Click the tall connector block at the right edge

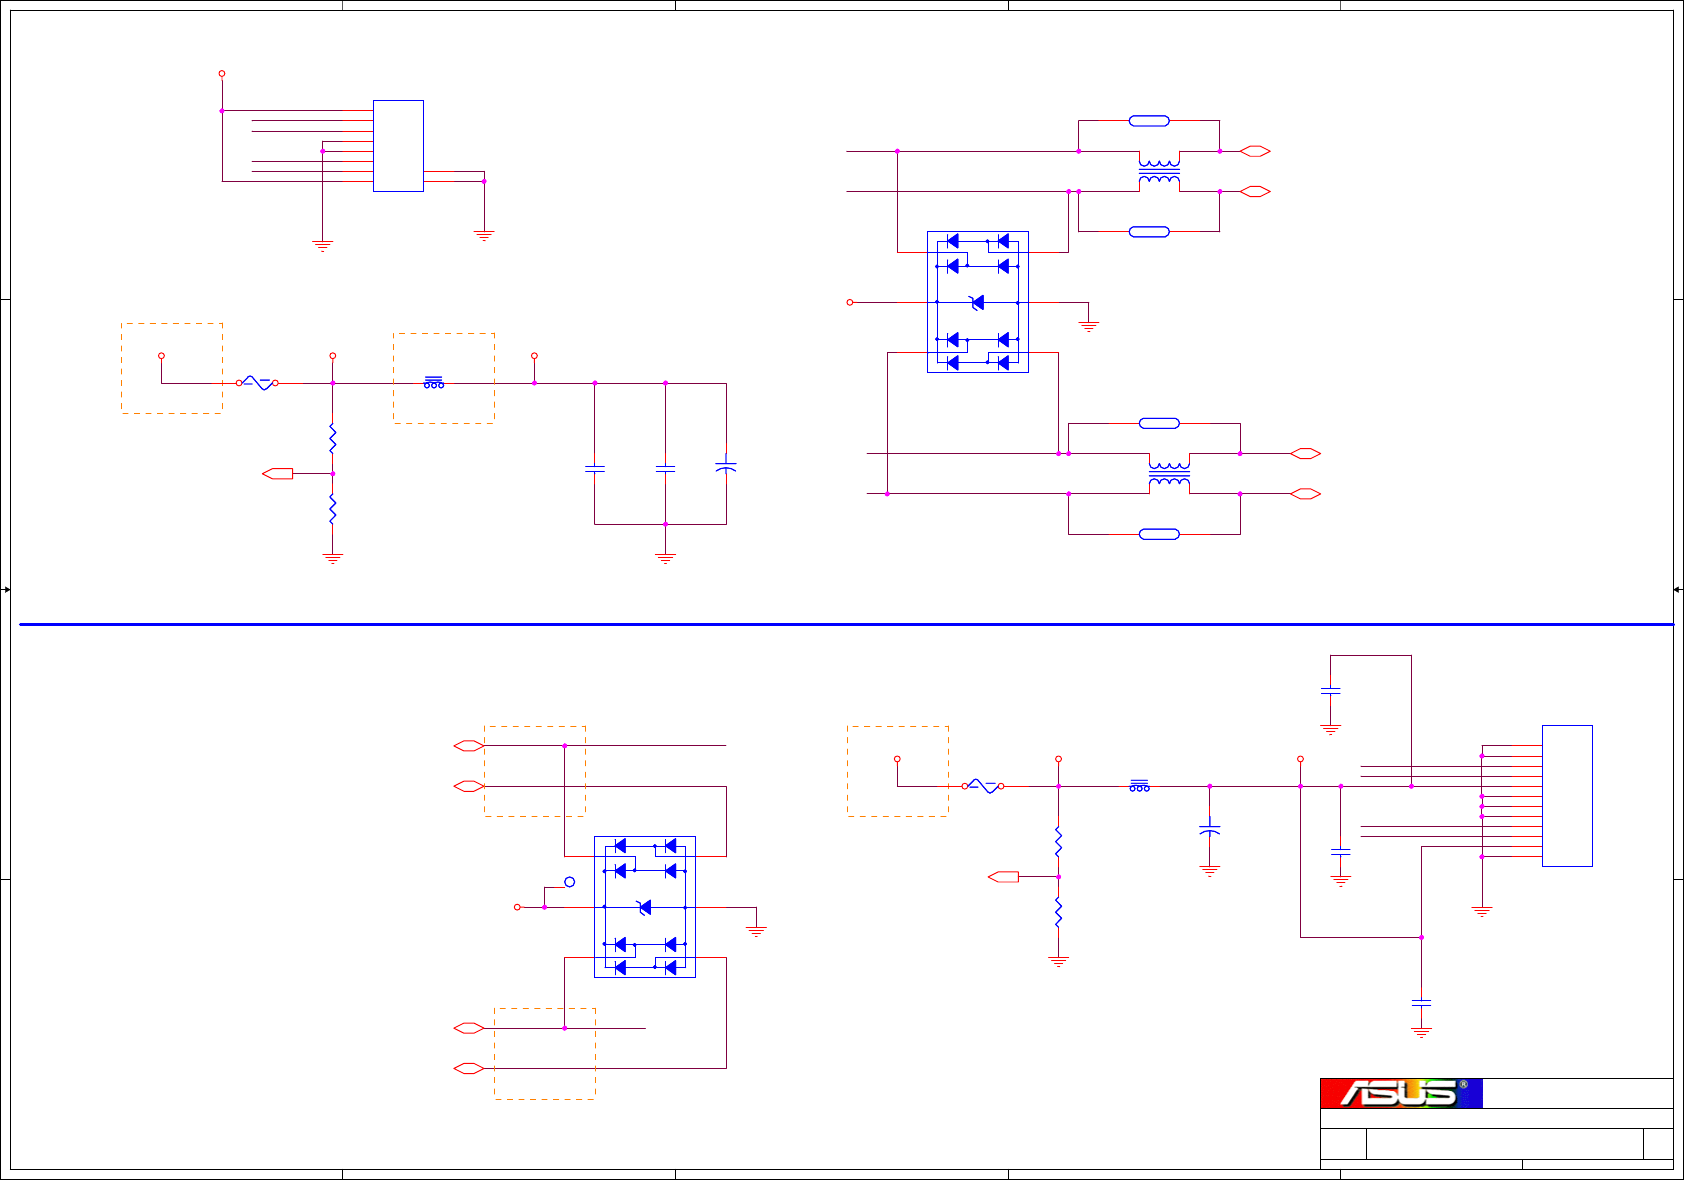[x=1567, y=796]
